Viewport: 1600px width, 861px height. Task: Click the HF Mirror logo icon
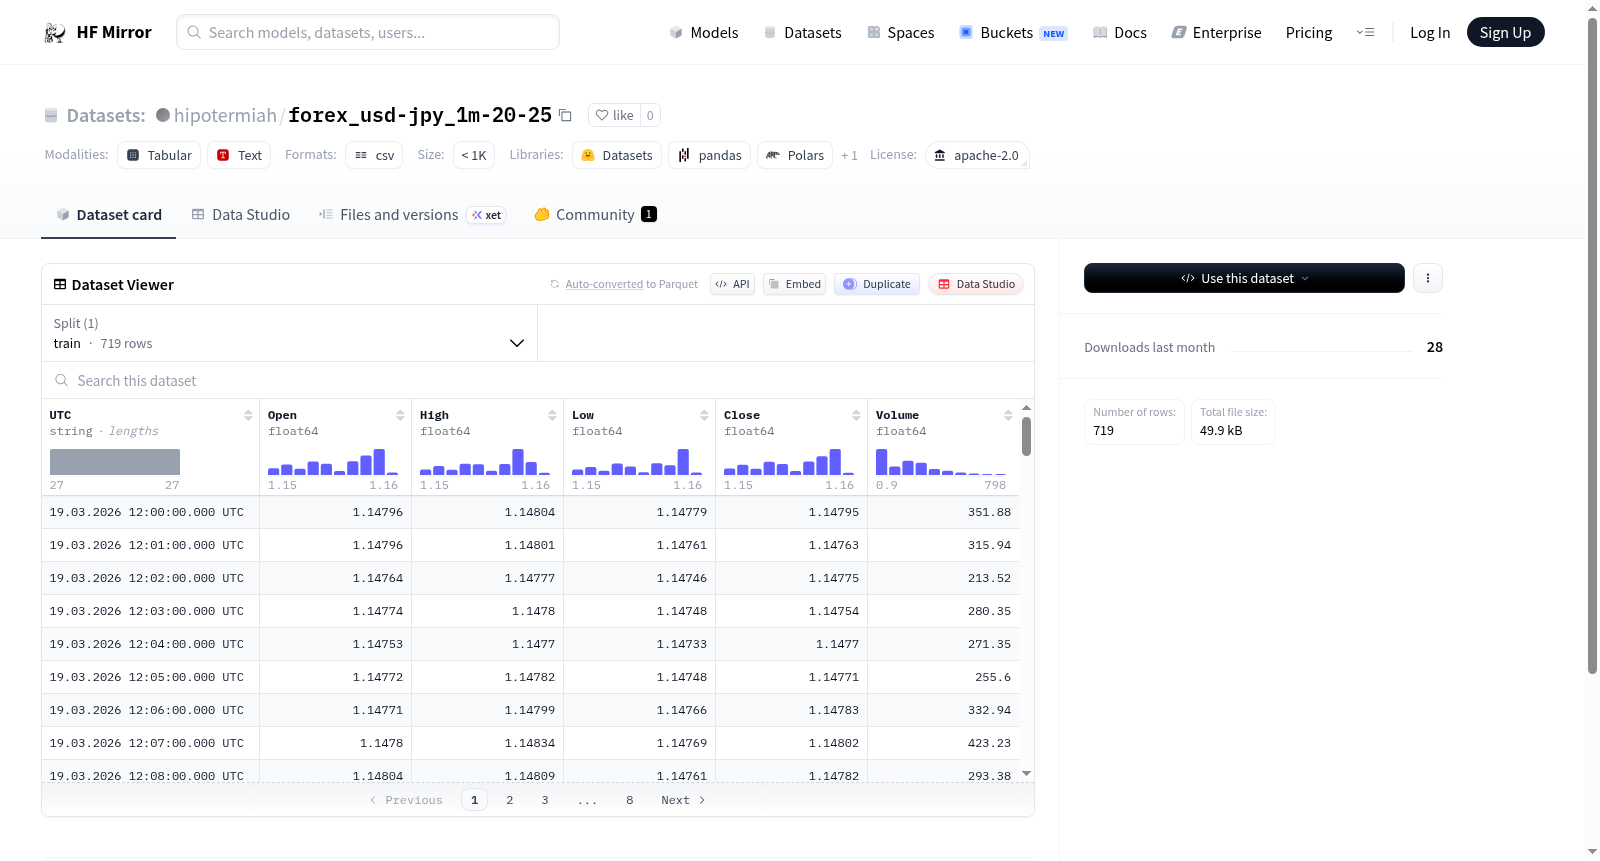pyautogui.click(x=55, y=33)
